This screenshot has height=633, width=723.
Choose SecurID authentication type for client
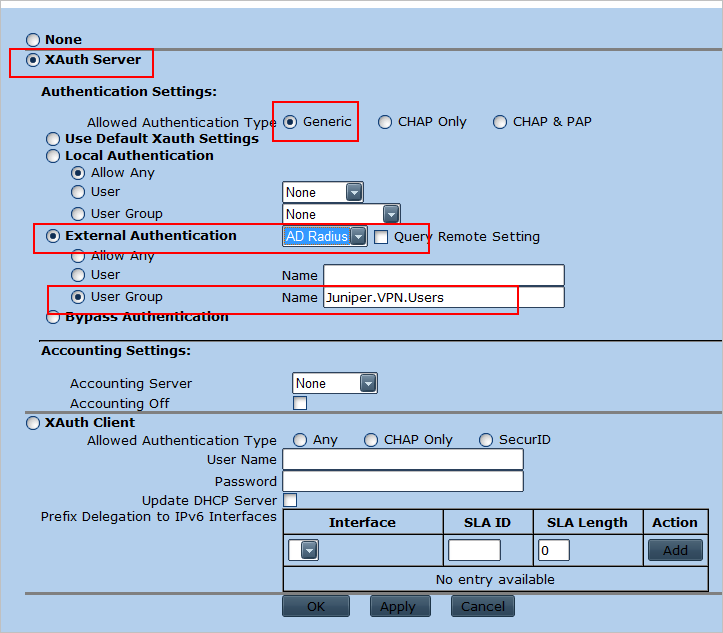[486, 440]
